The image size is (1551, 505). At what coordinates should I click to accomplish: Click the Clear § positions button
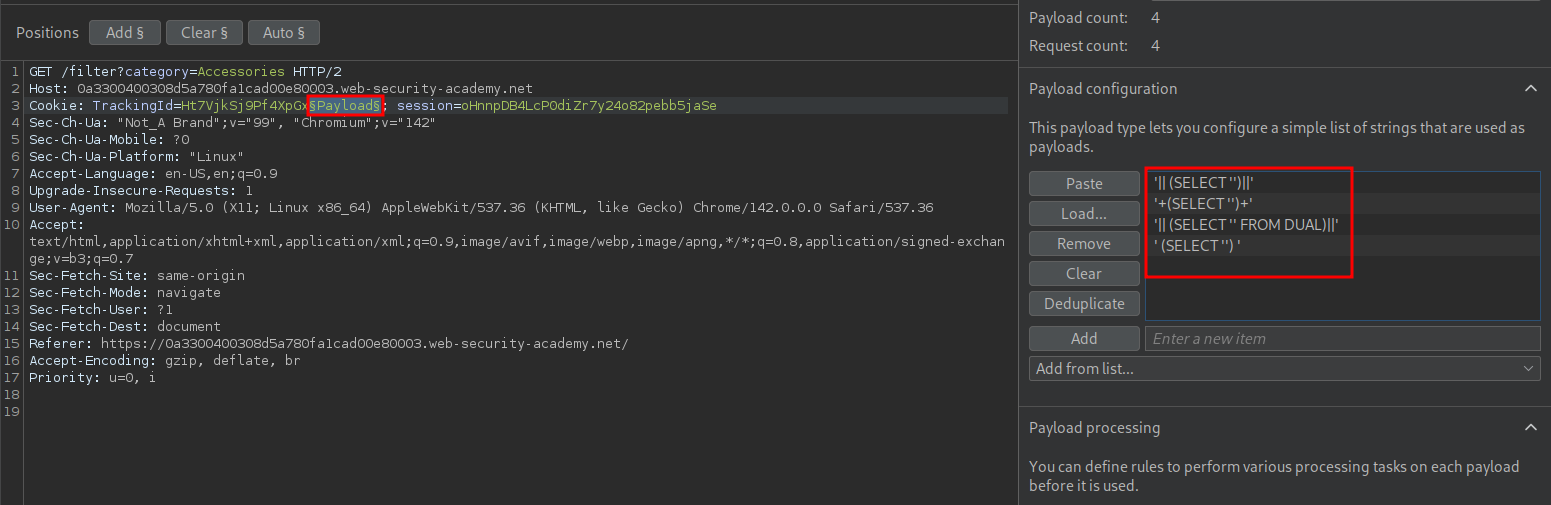tap(204, 33)
